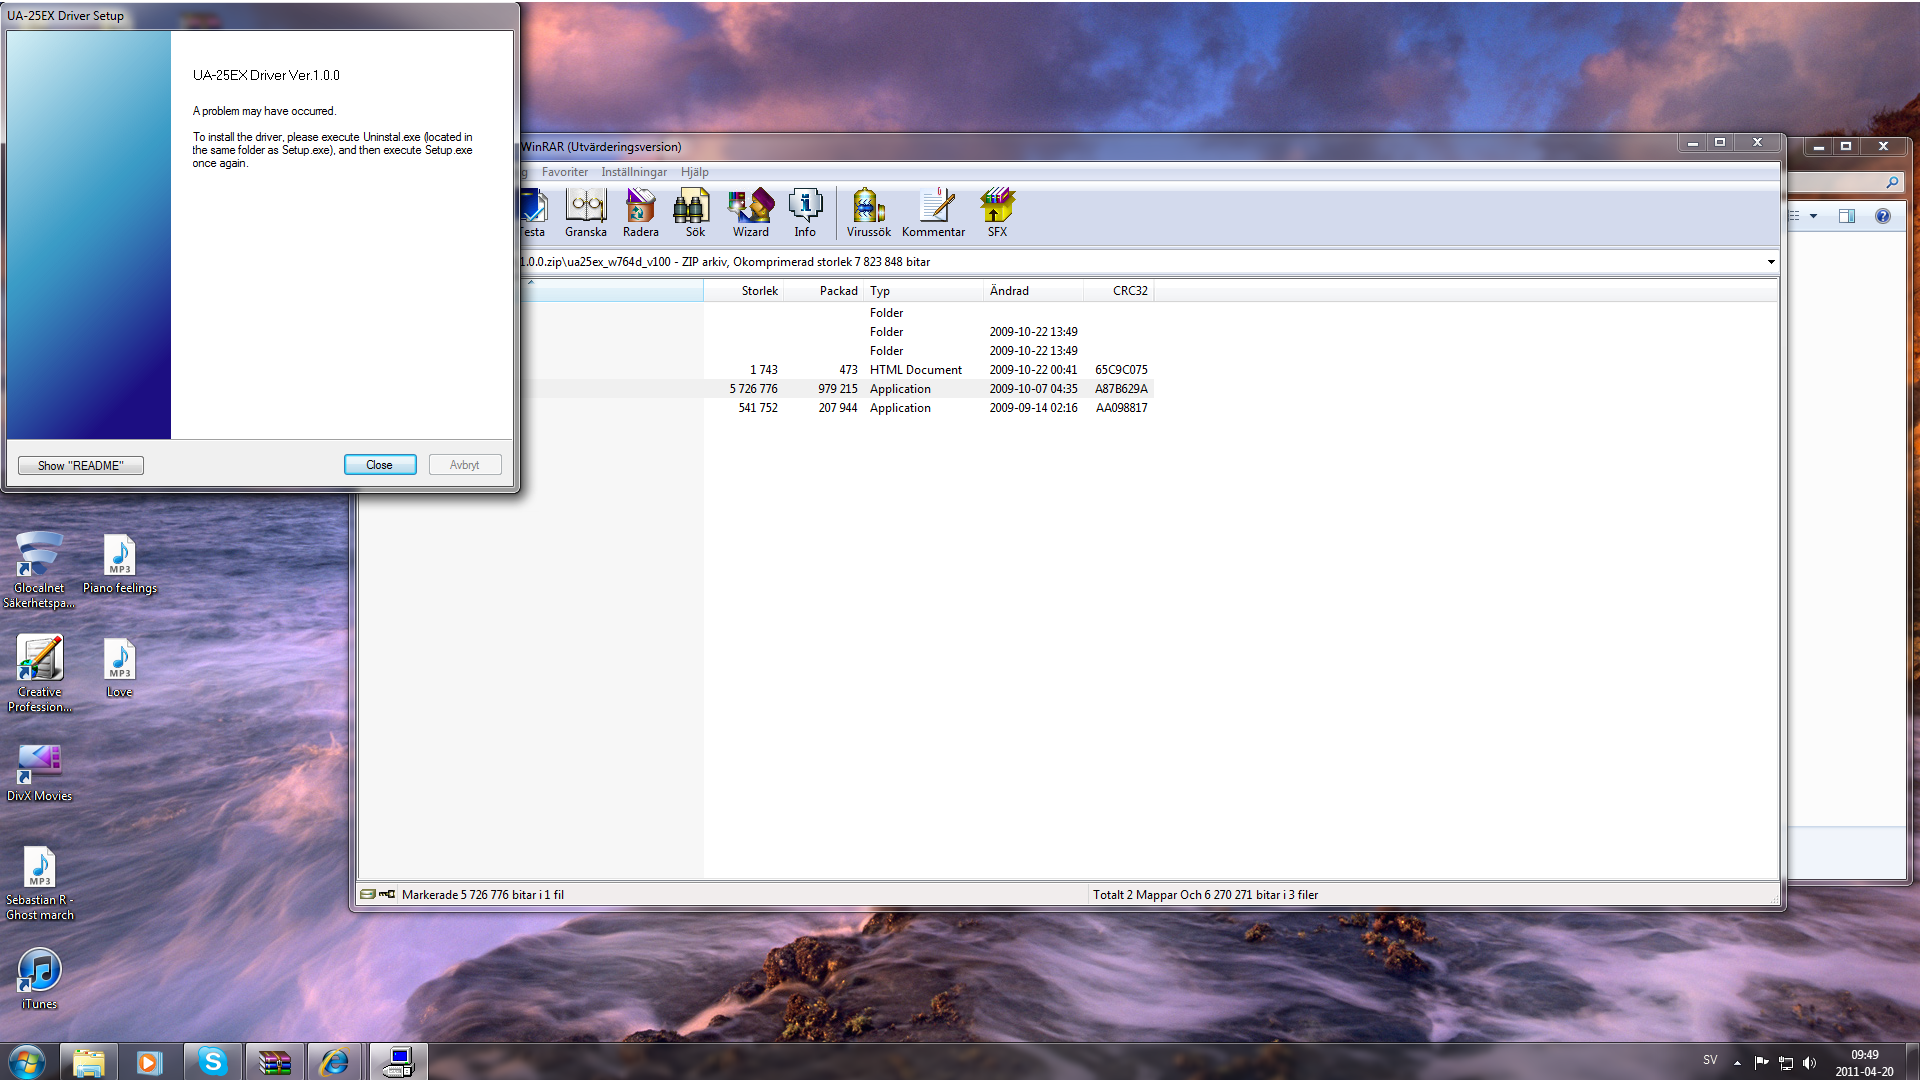Open Windows Explorer from the taskbar
1920x1080 pixels.
(x=88, y=1062)
